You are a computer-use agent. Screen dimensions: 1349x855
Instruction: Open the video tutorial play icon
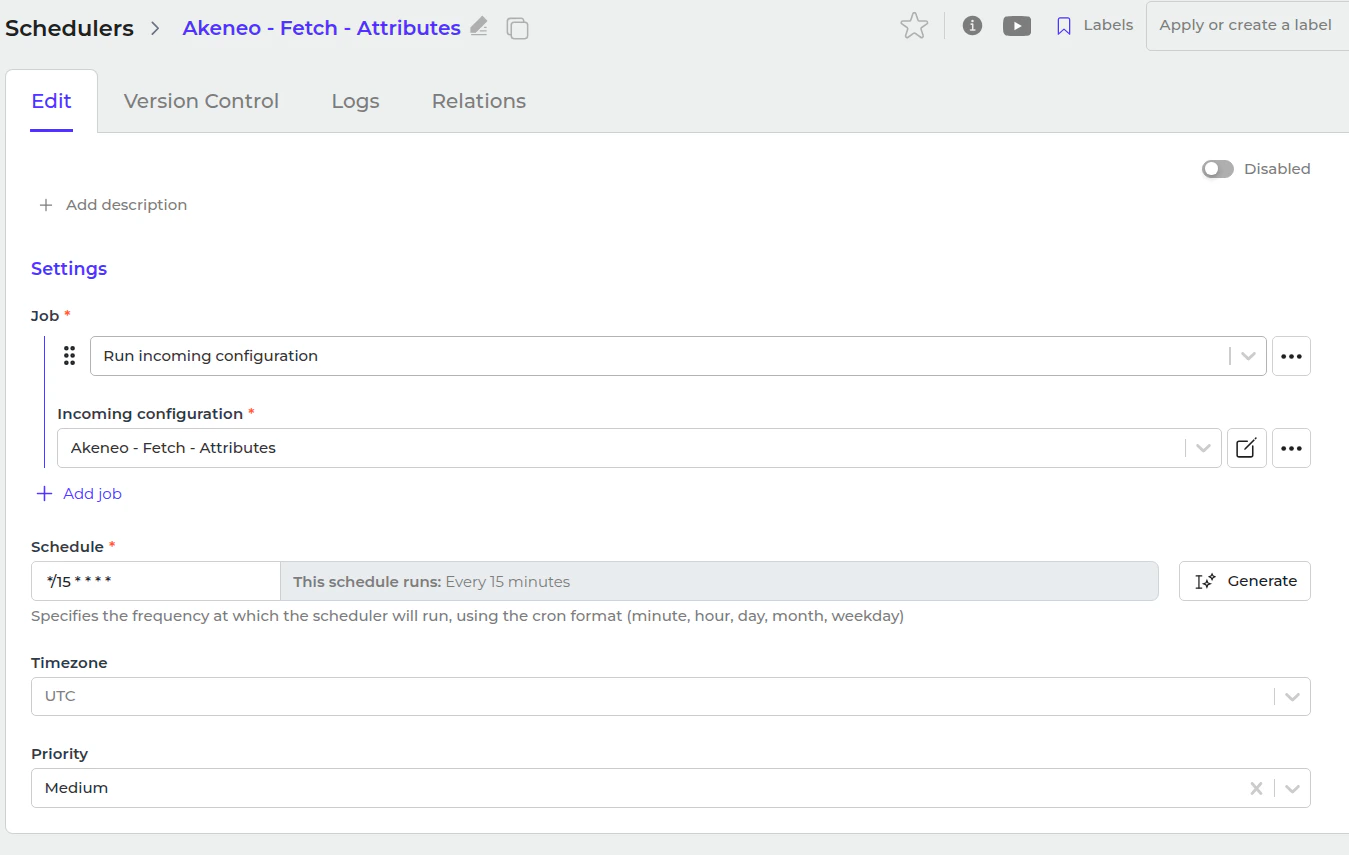click(1017, 26)
